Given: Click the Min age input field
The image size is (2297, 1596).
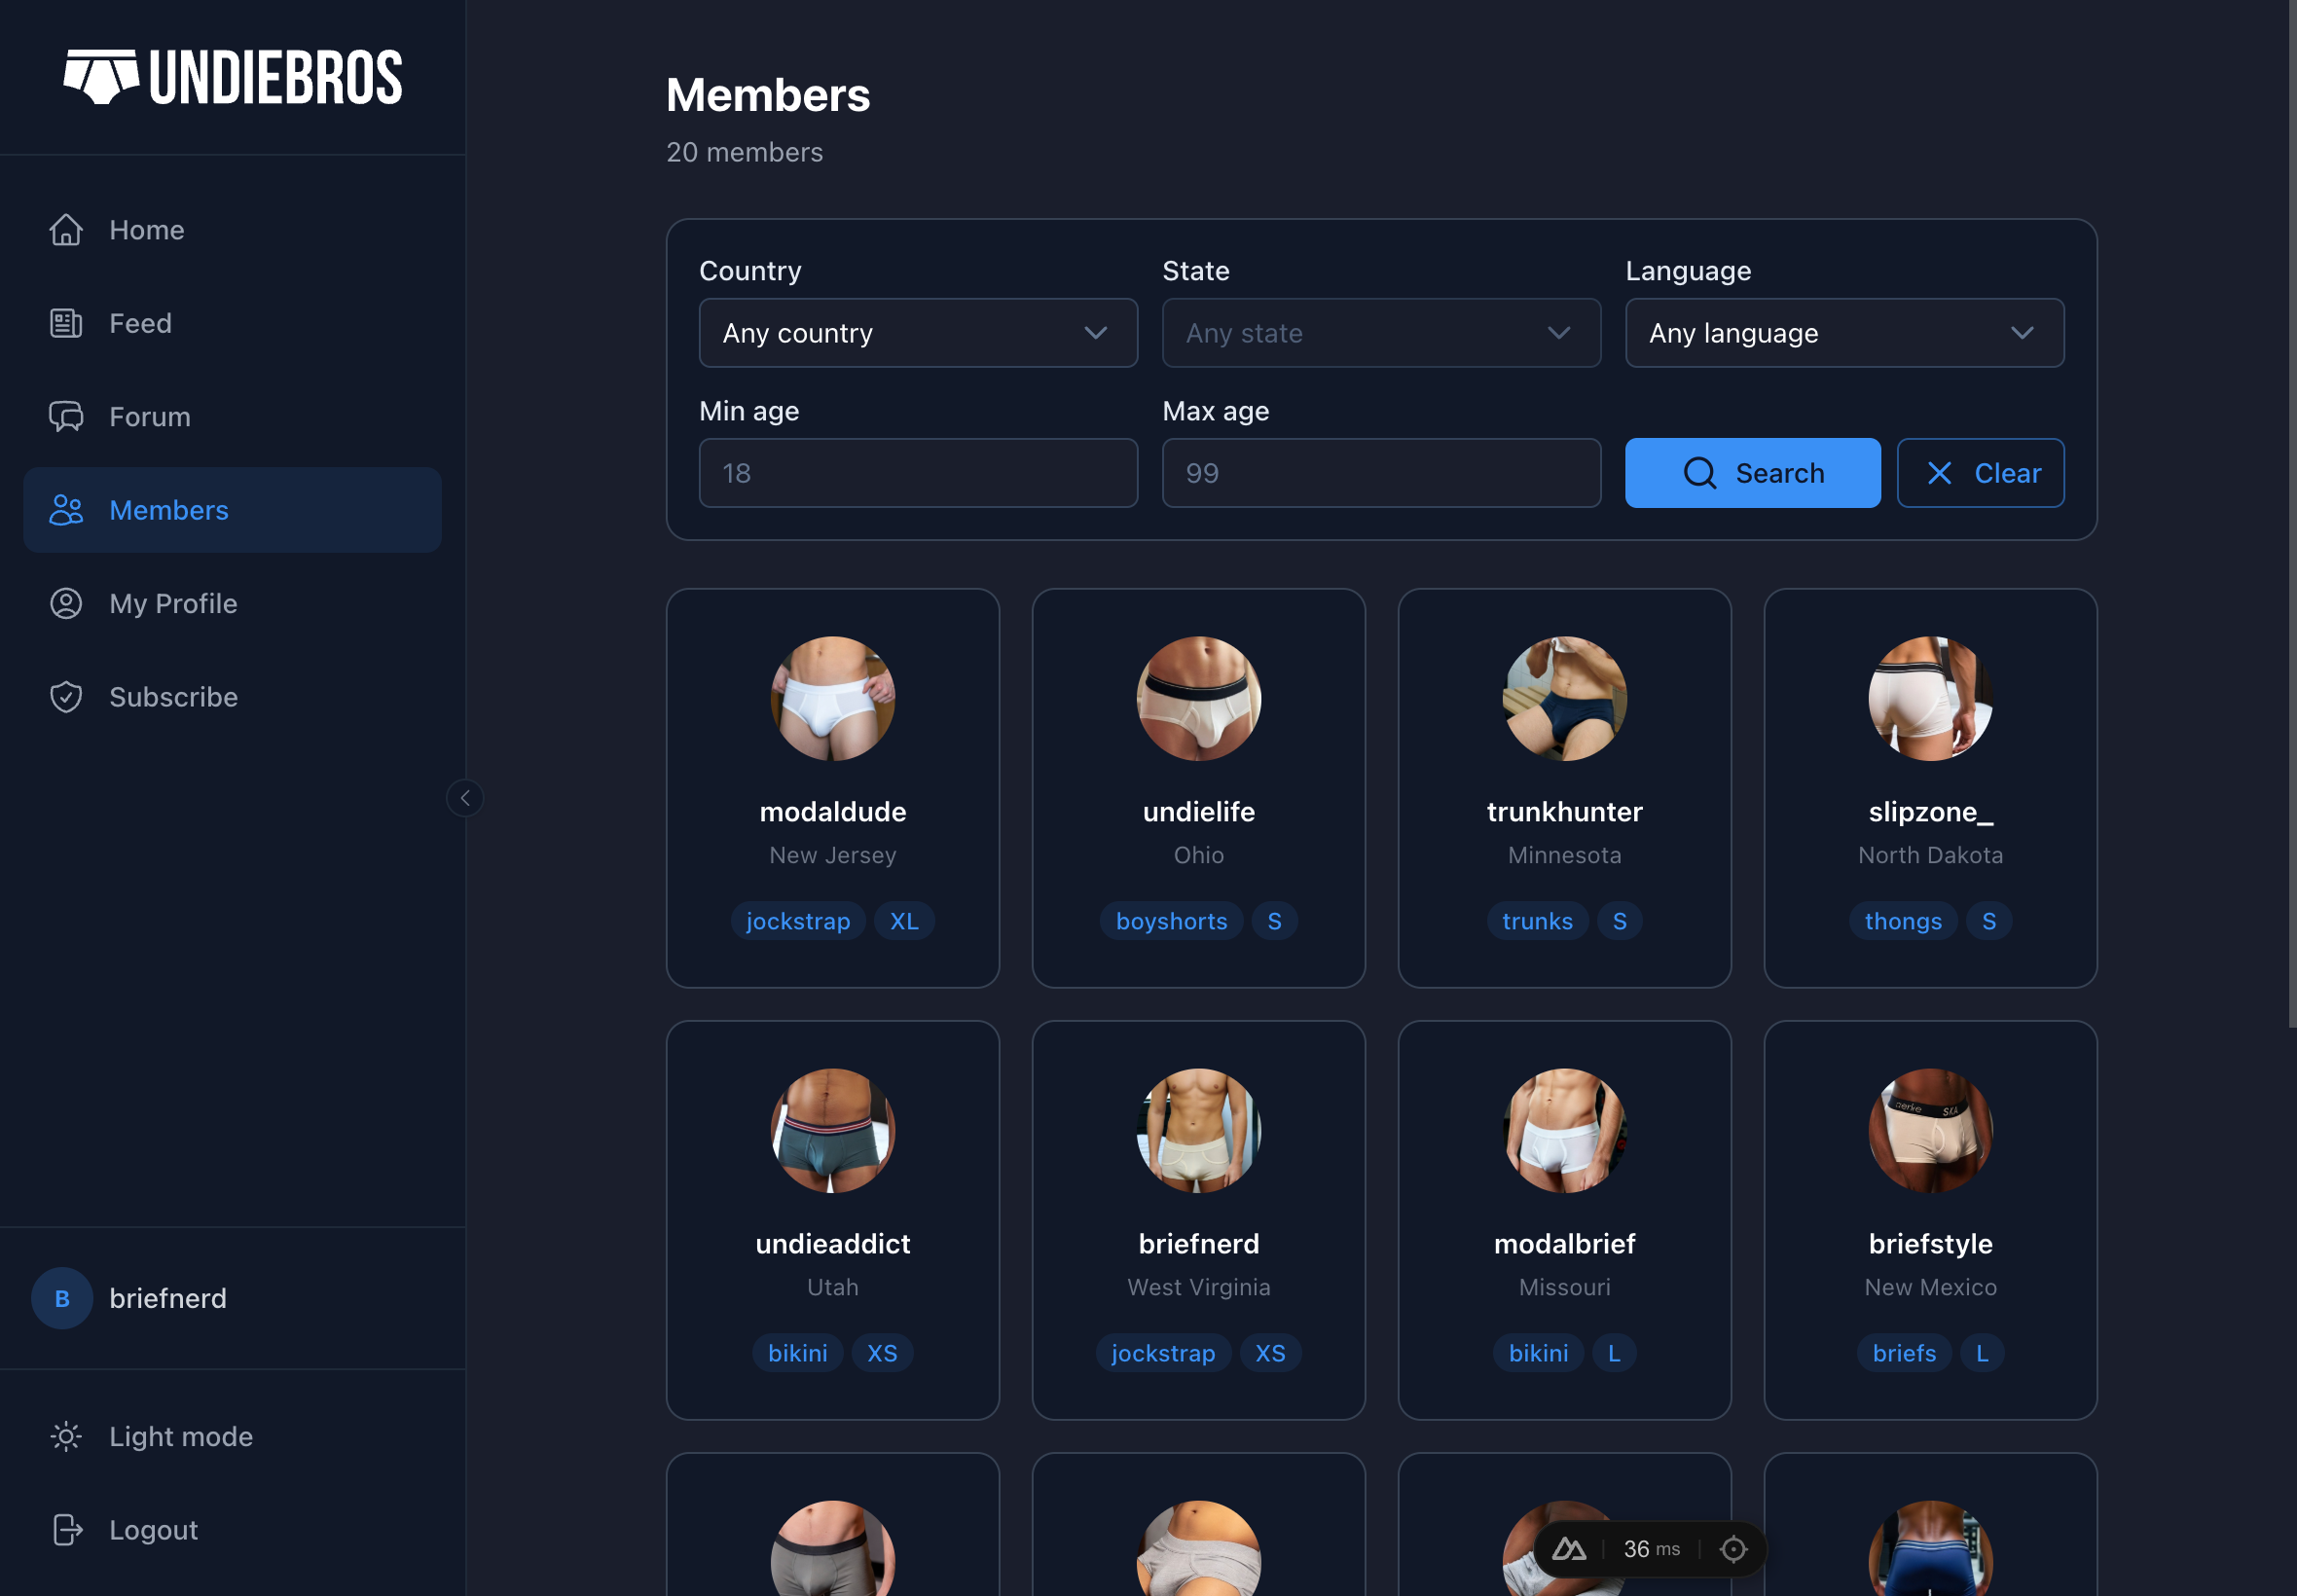Looking at the screenshot, I should (916, 472).
